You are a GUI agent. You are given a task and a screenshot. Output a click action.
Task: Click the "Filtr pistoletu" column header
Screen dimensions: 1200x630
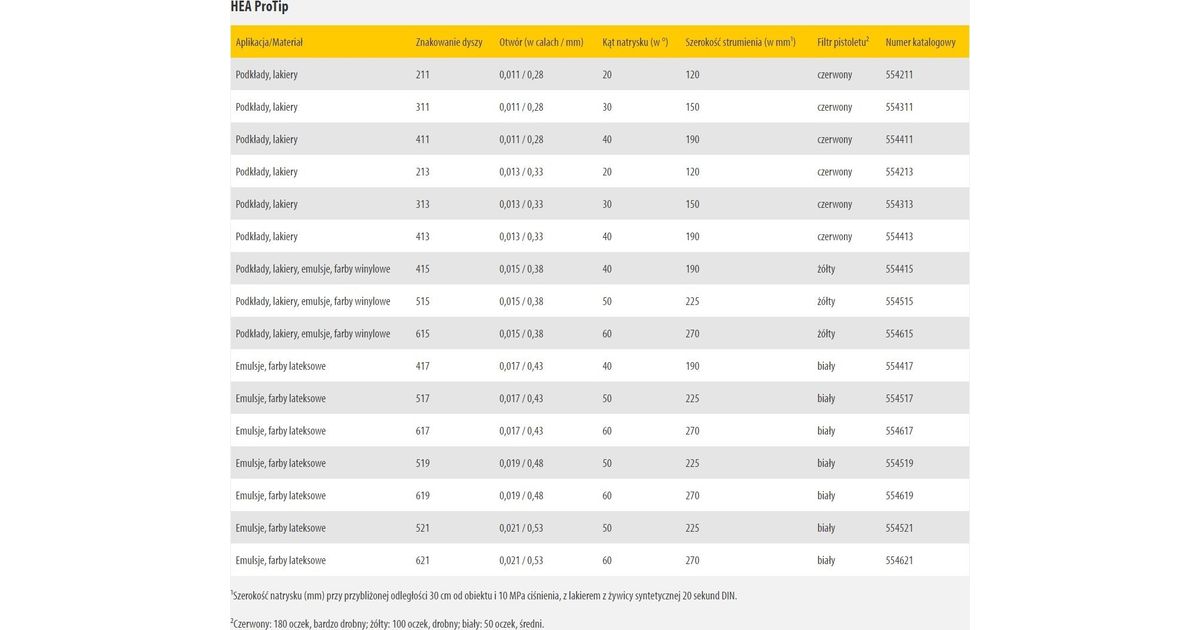click(842, 43)
